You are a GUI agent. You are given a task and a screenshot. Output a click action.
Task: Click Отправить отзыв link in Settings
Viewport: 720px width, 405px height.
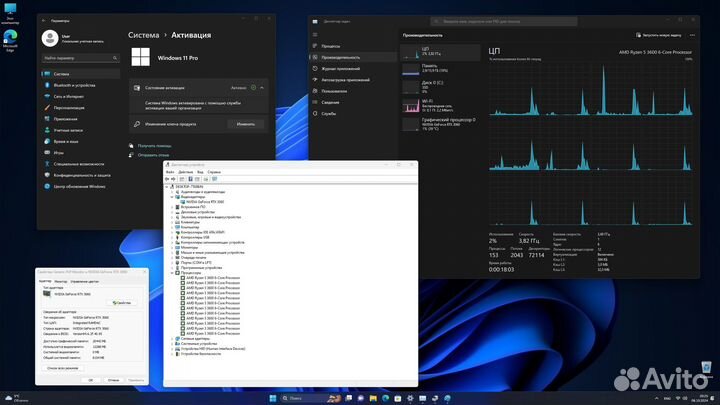(x=153, y=155)
